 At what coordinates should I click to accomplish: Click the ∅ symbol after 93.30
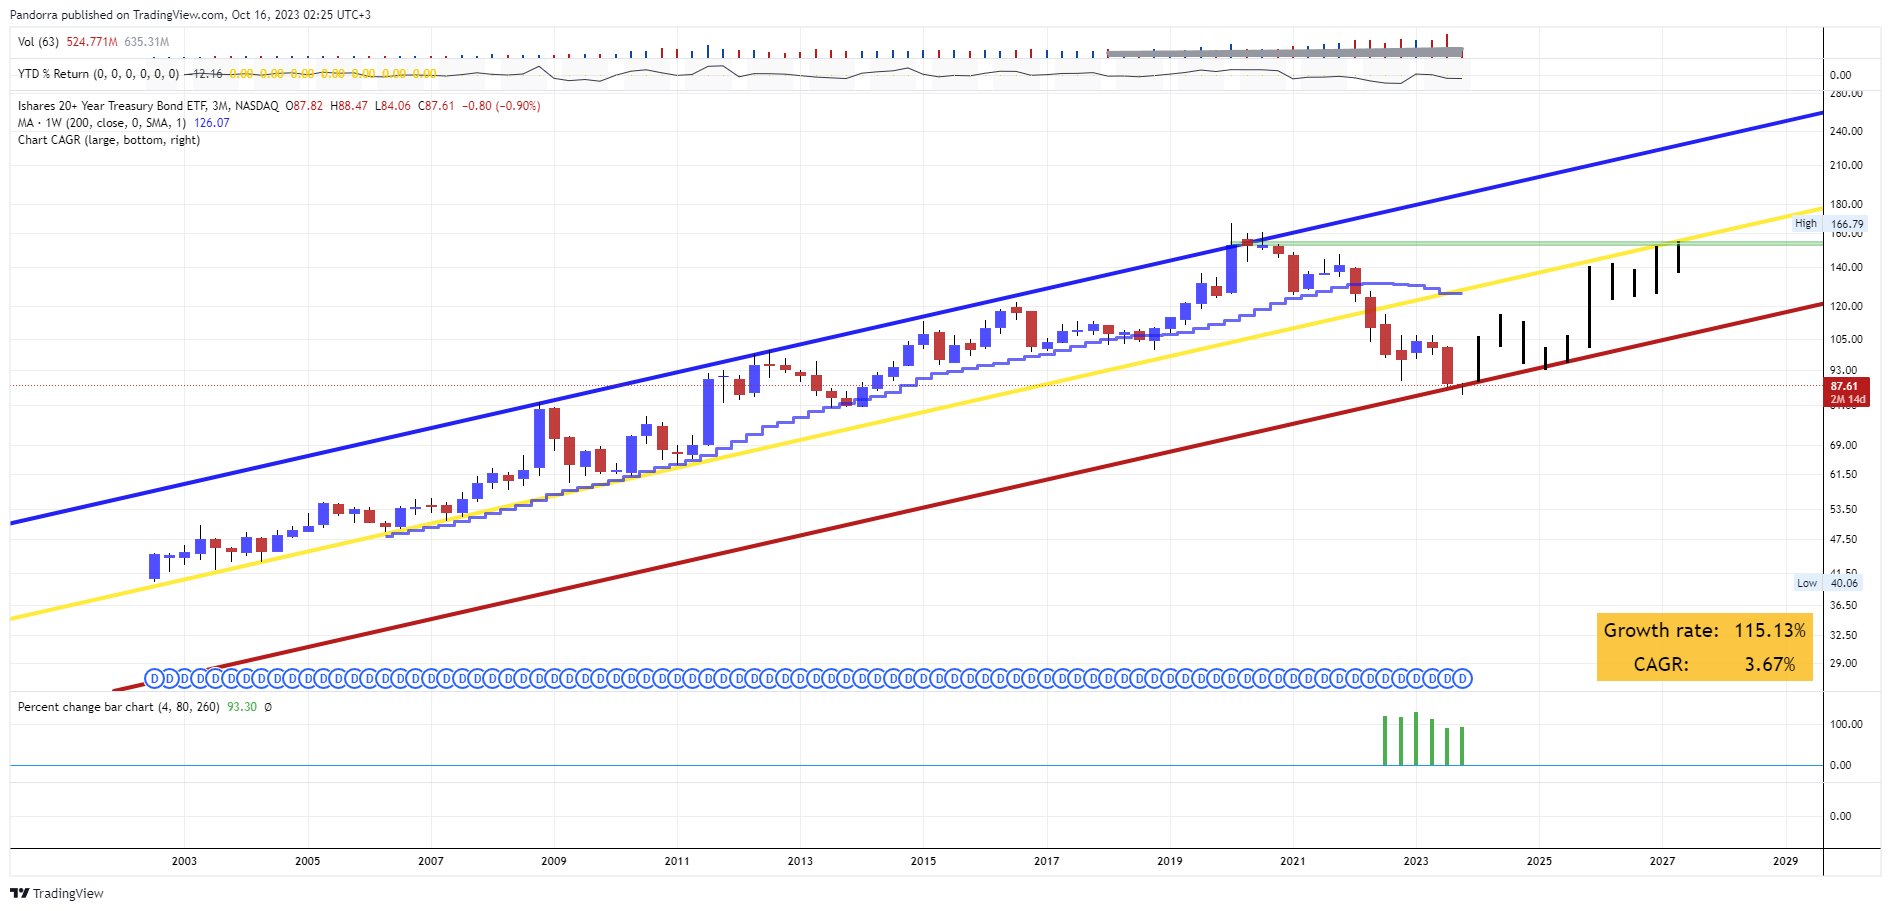click(x=268, y=707)
